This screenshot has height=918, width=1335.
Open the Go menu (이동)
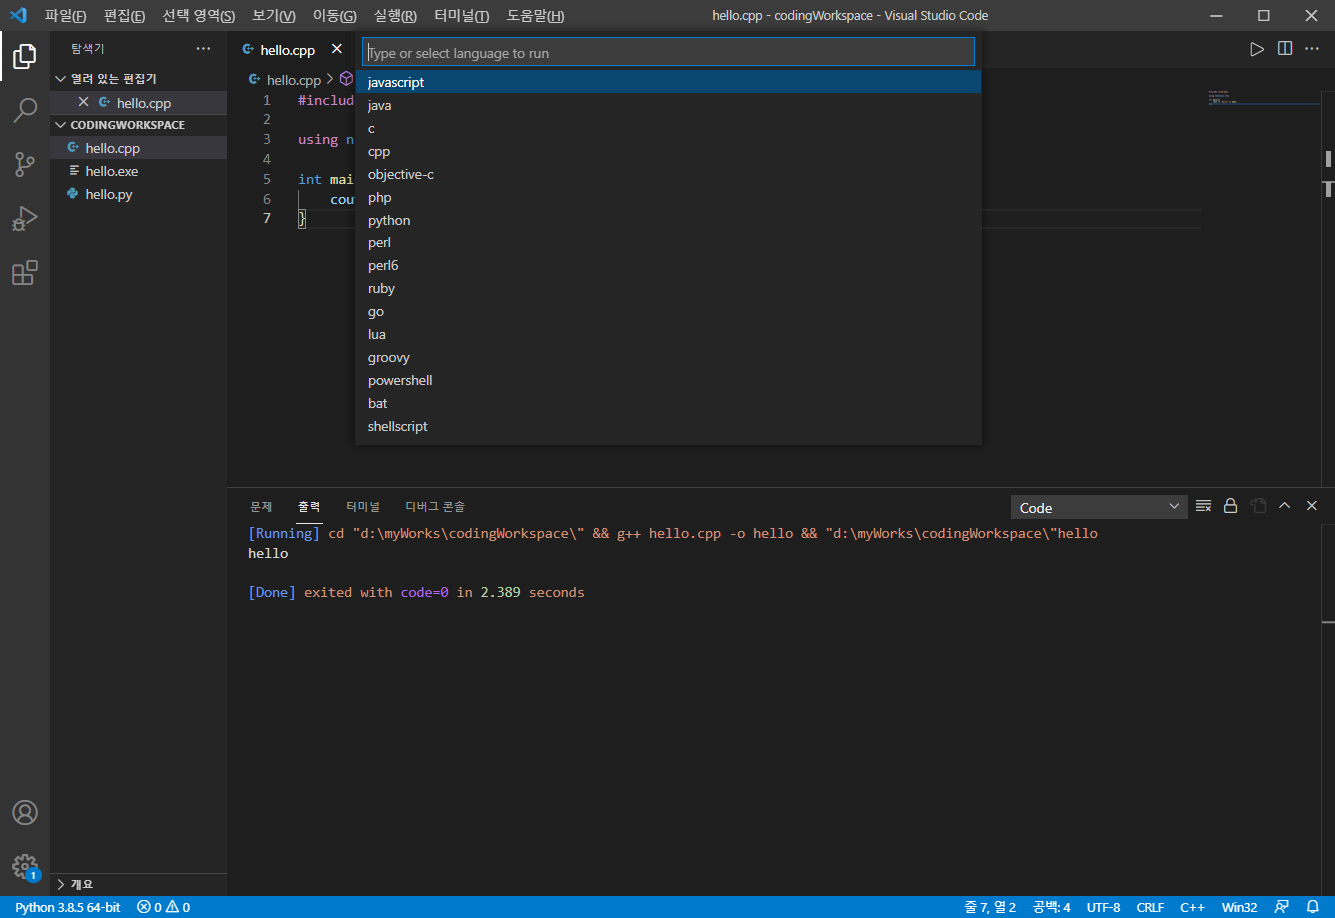tap(334, 15)
